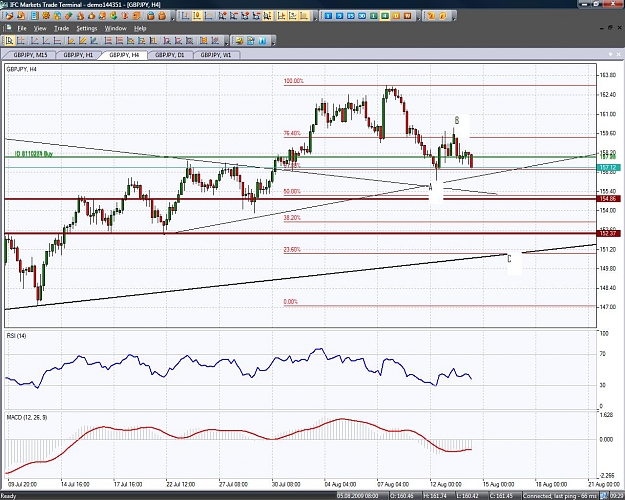Click the second orange icon in rightmost toolbar
Image resolution: width=625 pixels, height=500 pixels.
point(442,16)
